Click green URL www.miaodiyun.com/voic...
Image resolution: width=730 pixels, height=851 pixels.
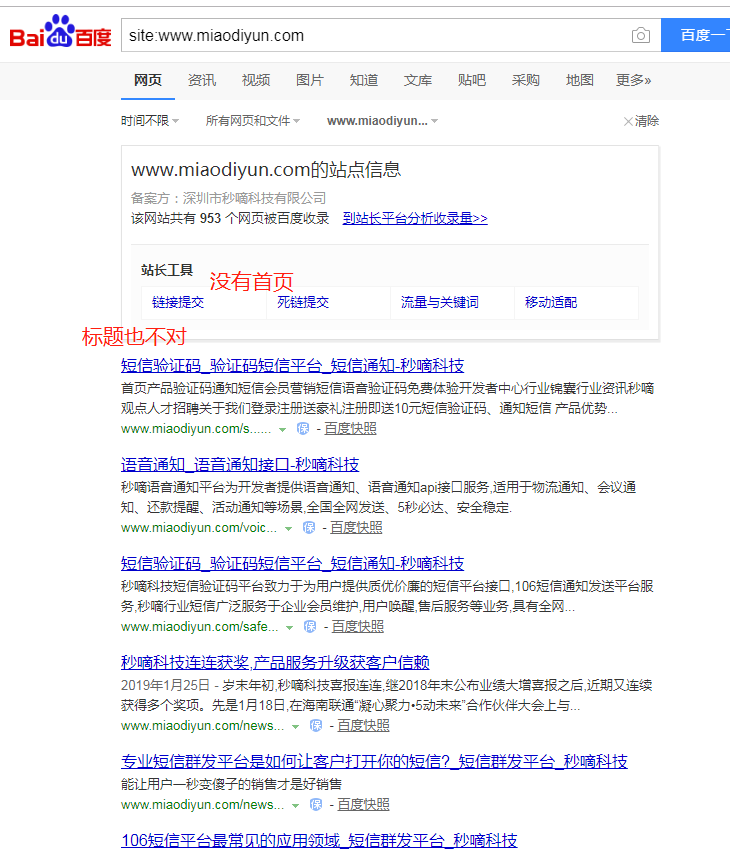199,528
